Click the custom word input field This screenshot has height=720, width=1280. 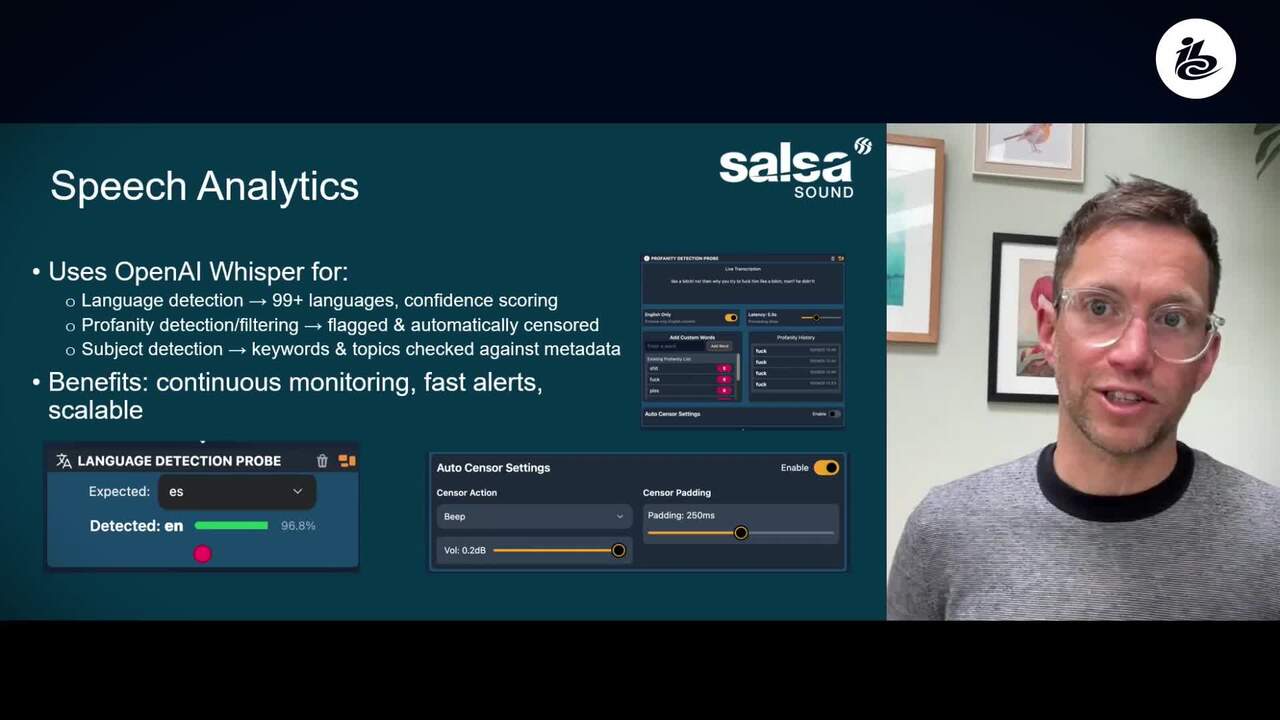pyautogui.click(x=675, y=346)
